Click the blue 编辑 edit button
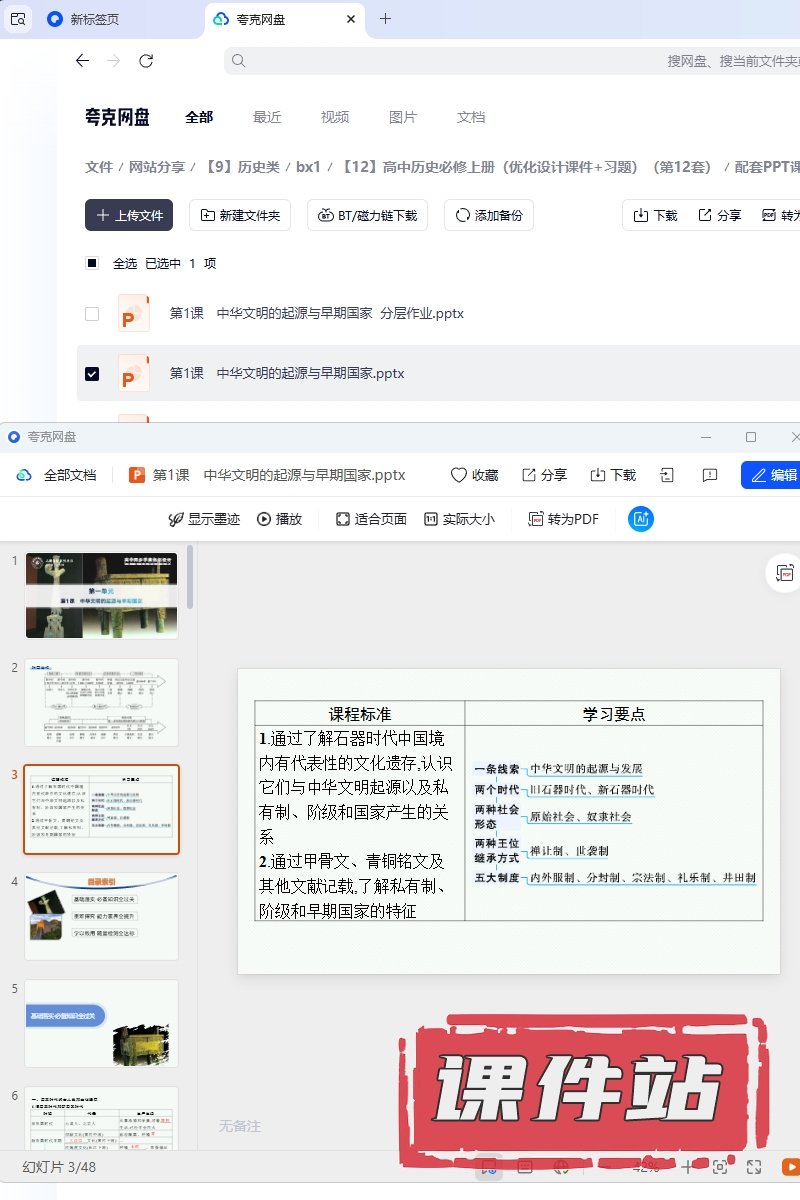Image resolution: width=800 pixels, height=1200 pixels. click(x=773, y=475)
